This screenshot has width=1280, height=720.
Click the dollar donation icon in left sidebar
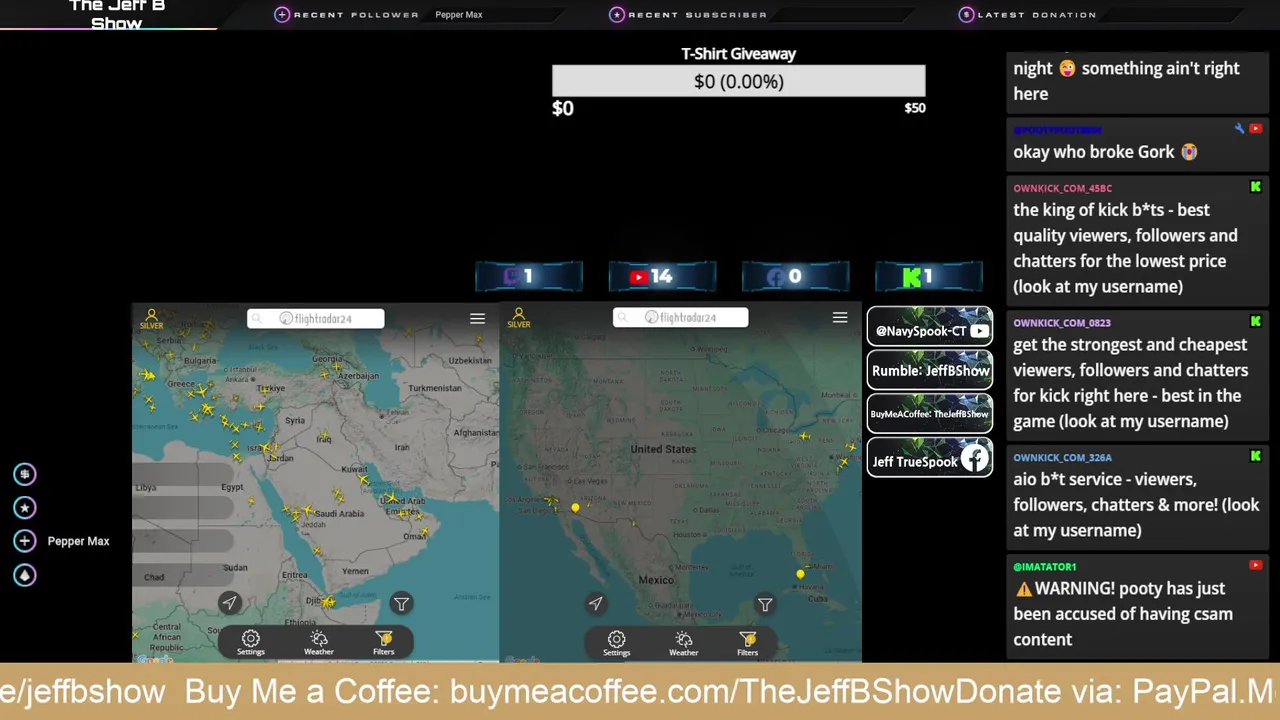pos(25,474)
